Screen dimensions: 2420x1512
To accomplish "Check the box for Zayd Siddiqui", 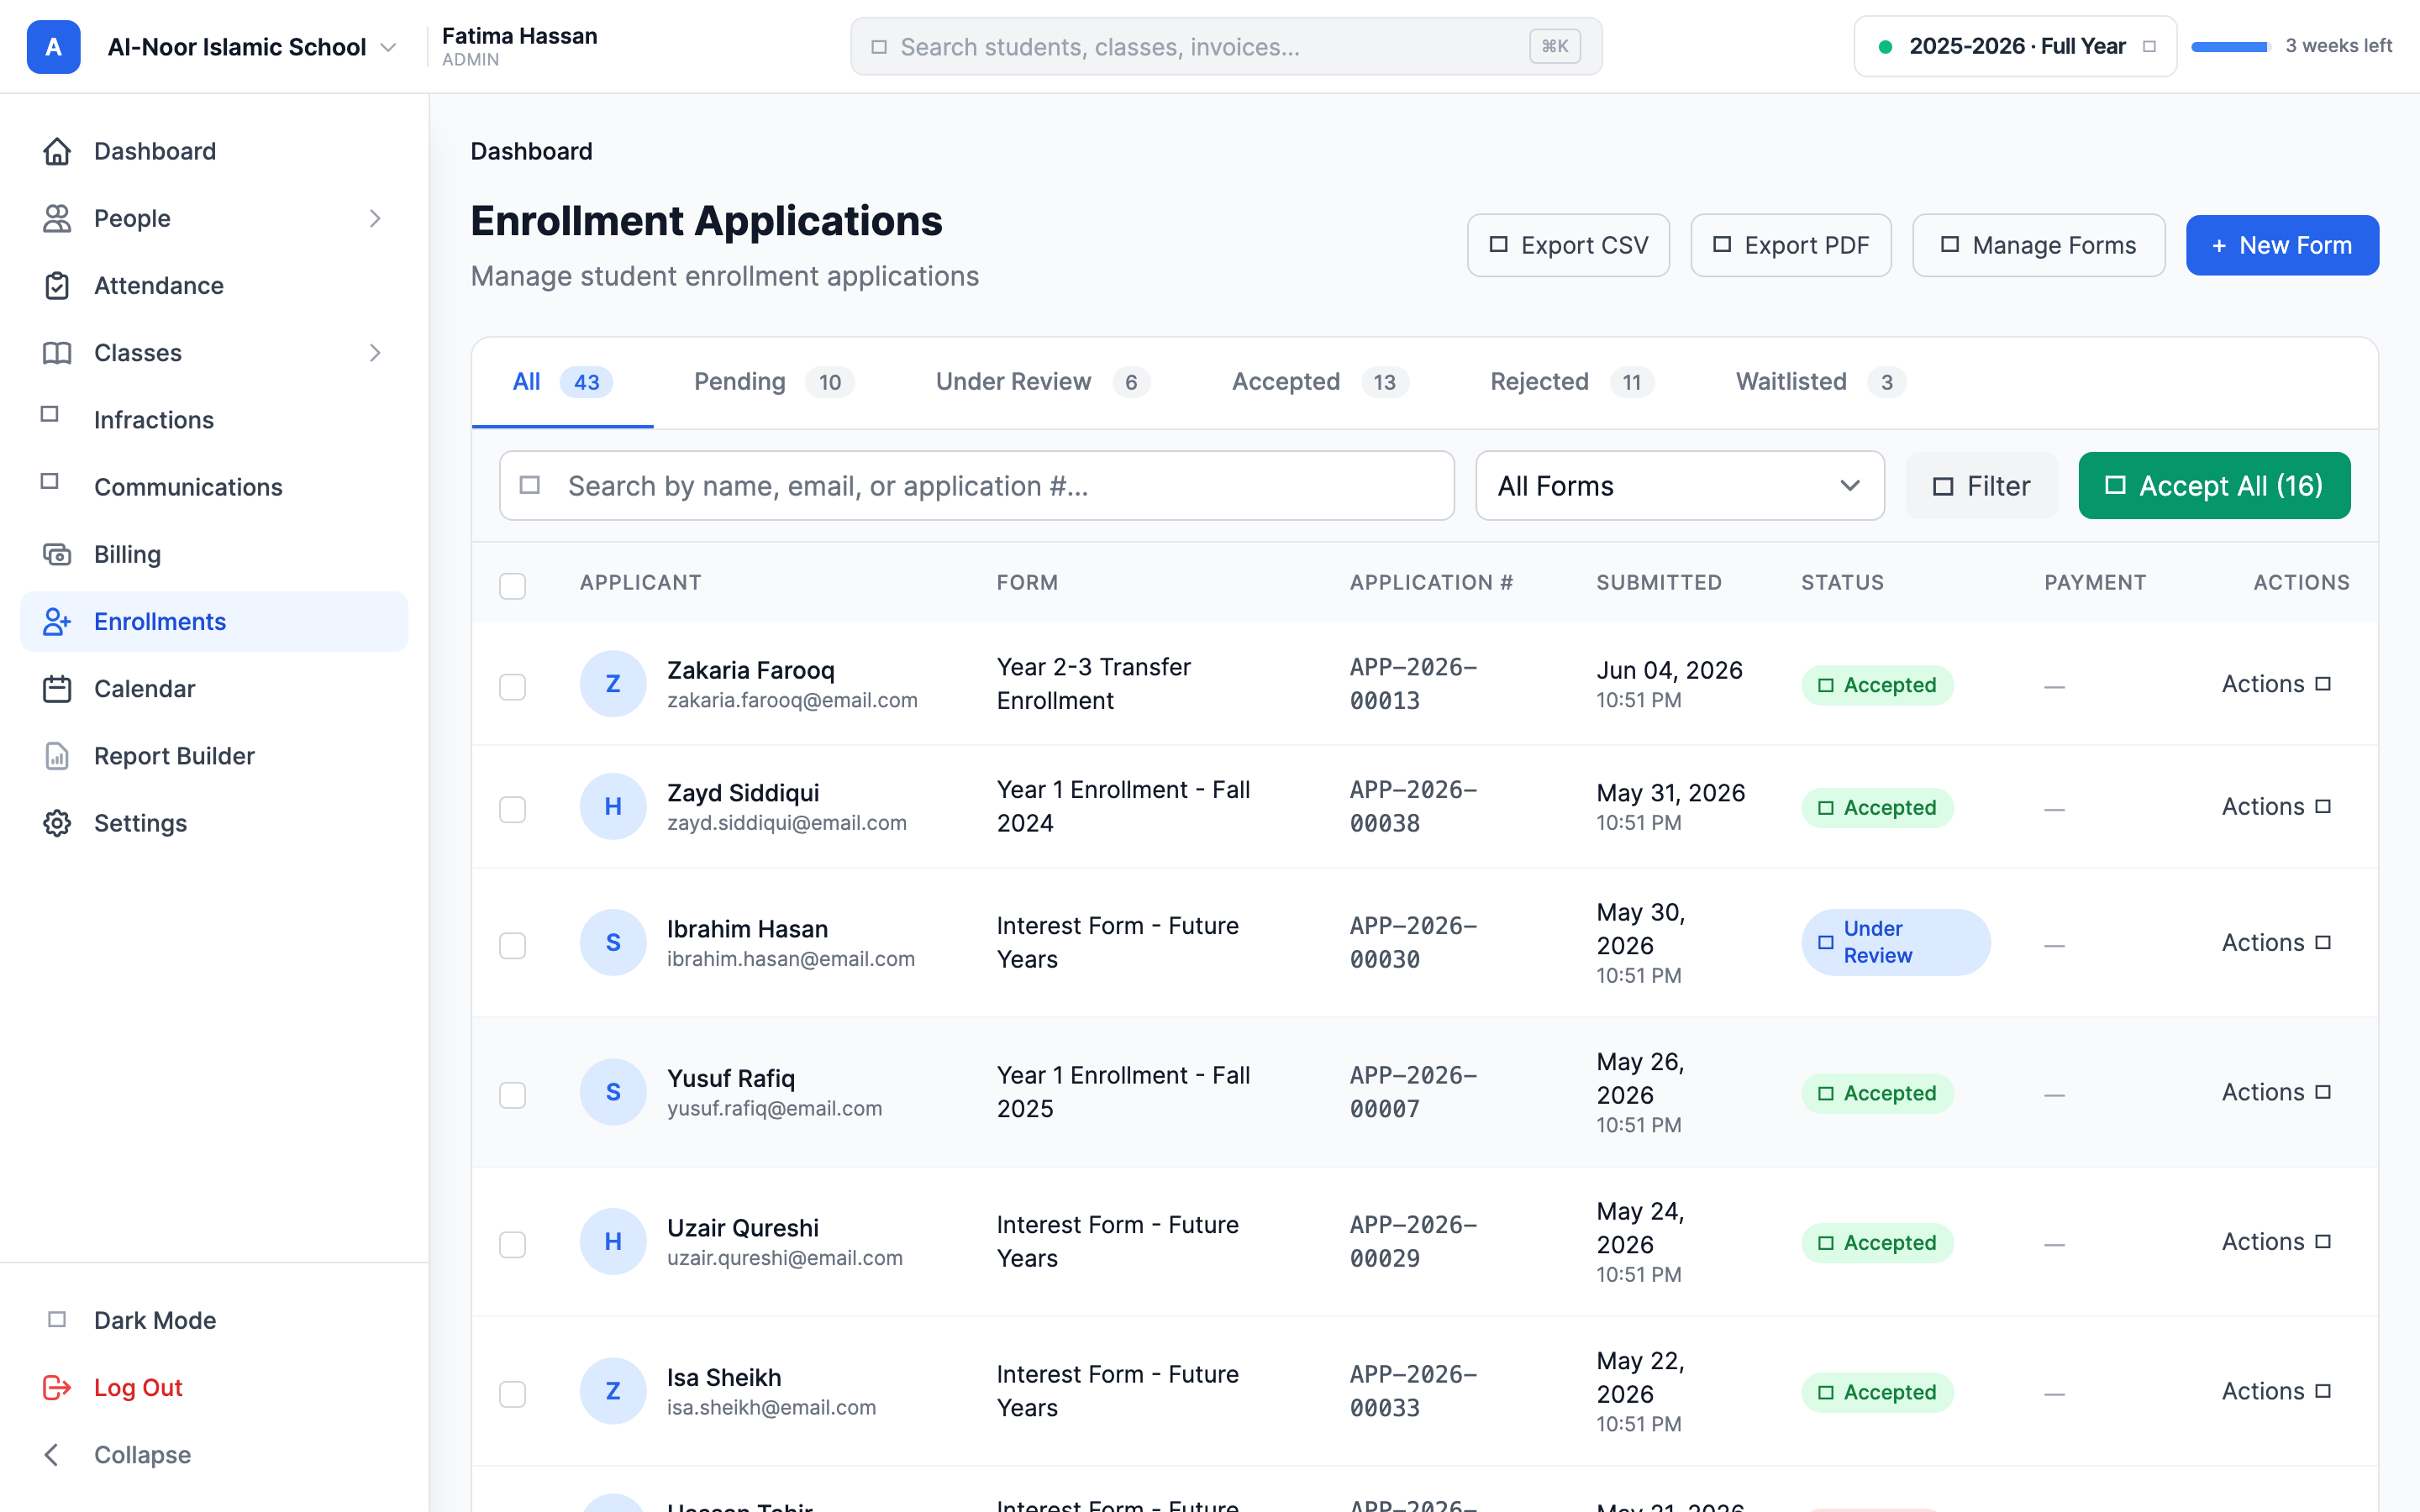I will (x=512, y=808).
